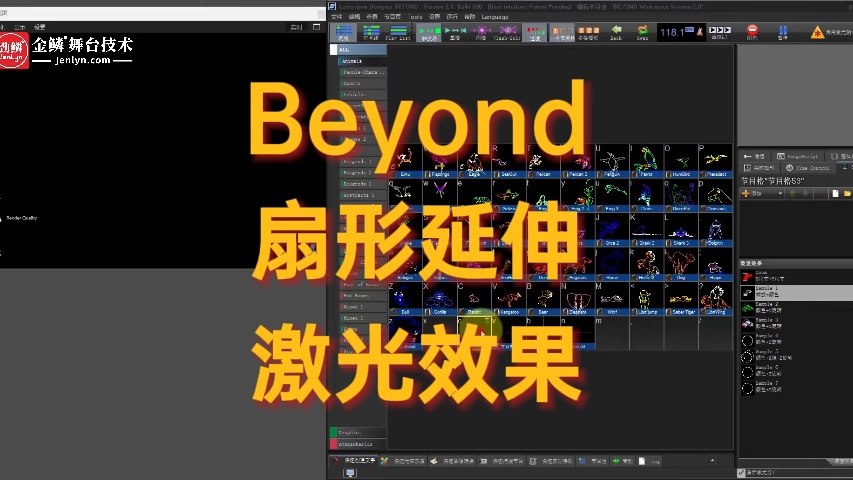Open the add dropdown with plus icon
Viewport: 853px width, 480px height.
click(x=762, y=193)
